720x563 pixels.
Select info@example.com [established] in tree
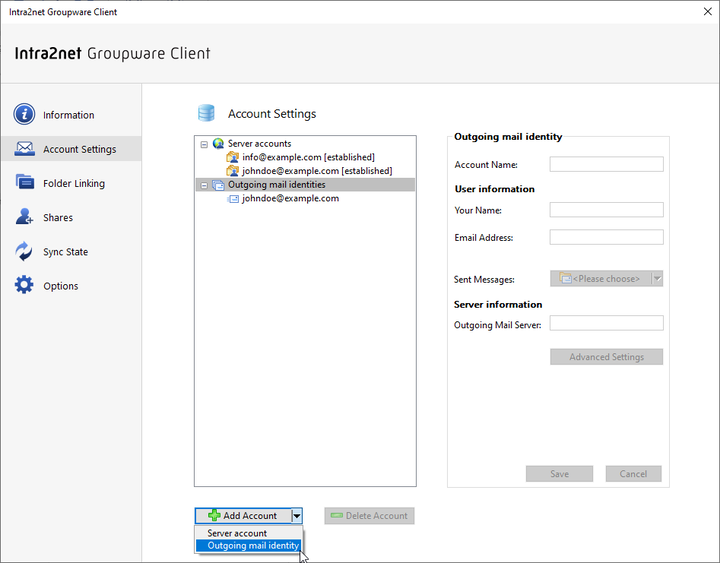coord(308,158)
